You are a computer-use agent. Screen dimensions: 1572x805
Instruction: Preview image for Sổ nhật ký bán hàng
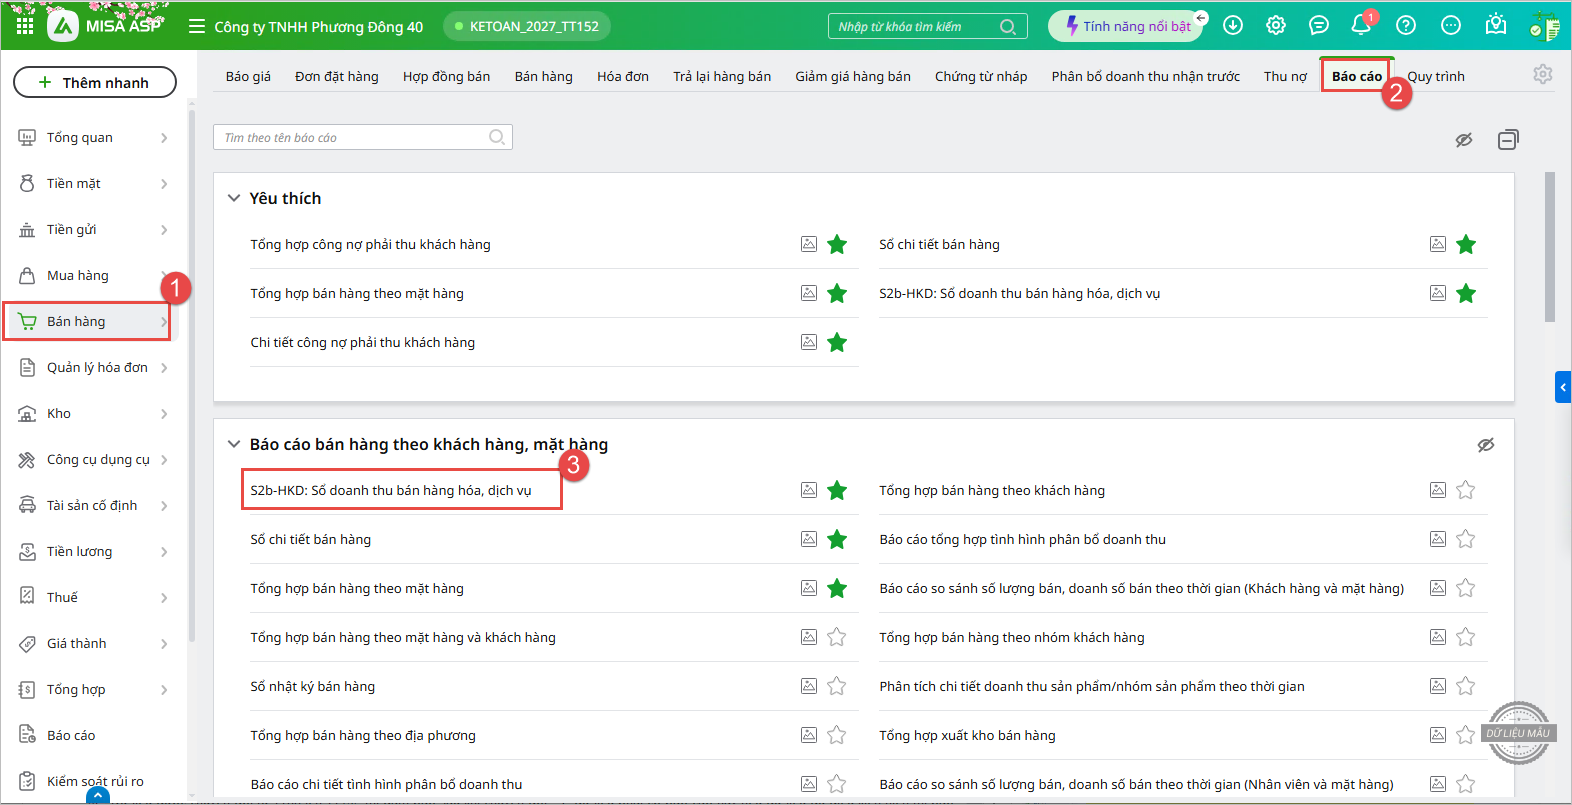point(809,686)
